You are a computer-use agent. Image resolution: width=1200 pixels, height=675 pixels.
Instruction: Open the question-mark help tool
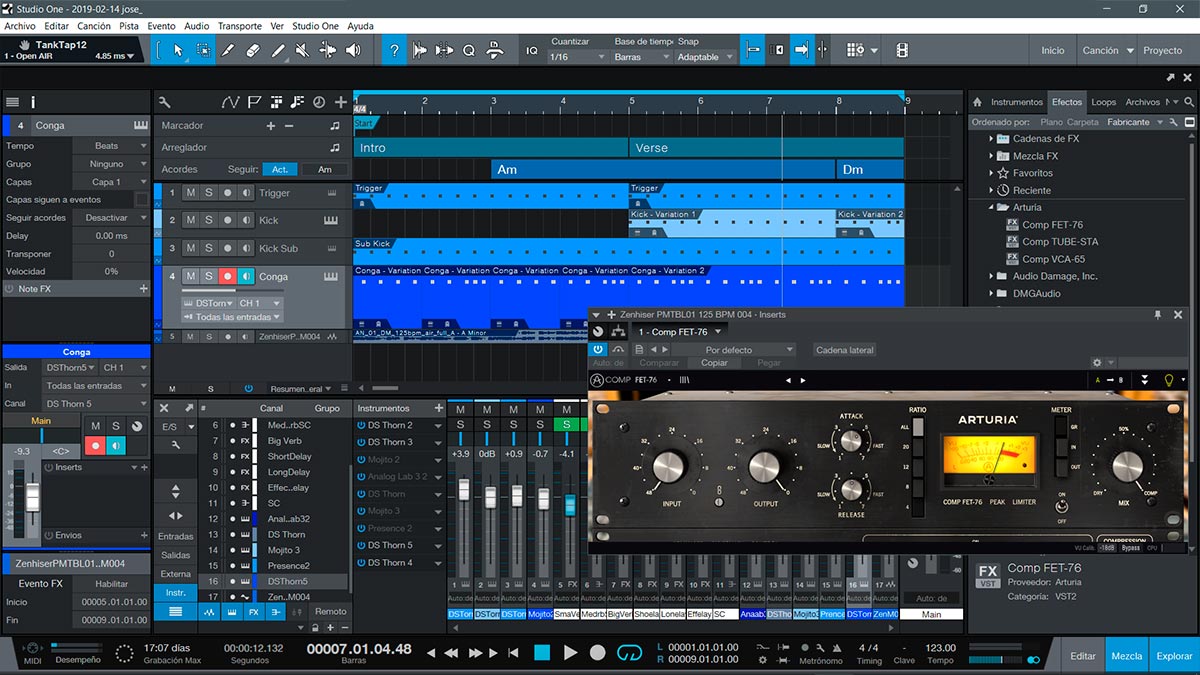395,50
